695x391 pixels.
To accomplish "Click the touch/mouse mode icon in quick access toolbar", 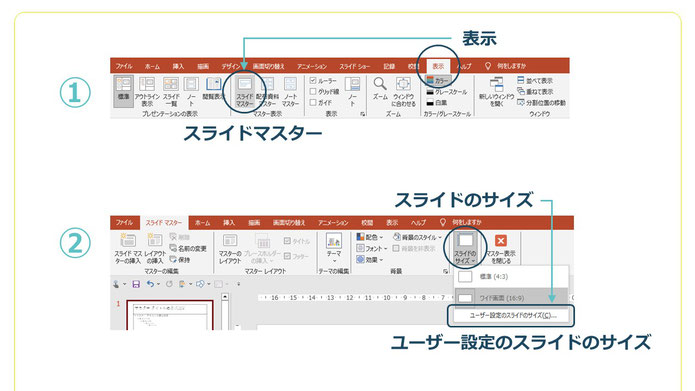I will pyautogui.click(x=116, y=284).
